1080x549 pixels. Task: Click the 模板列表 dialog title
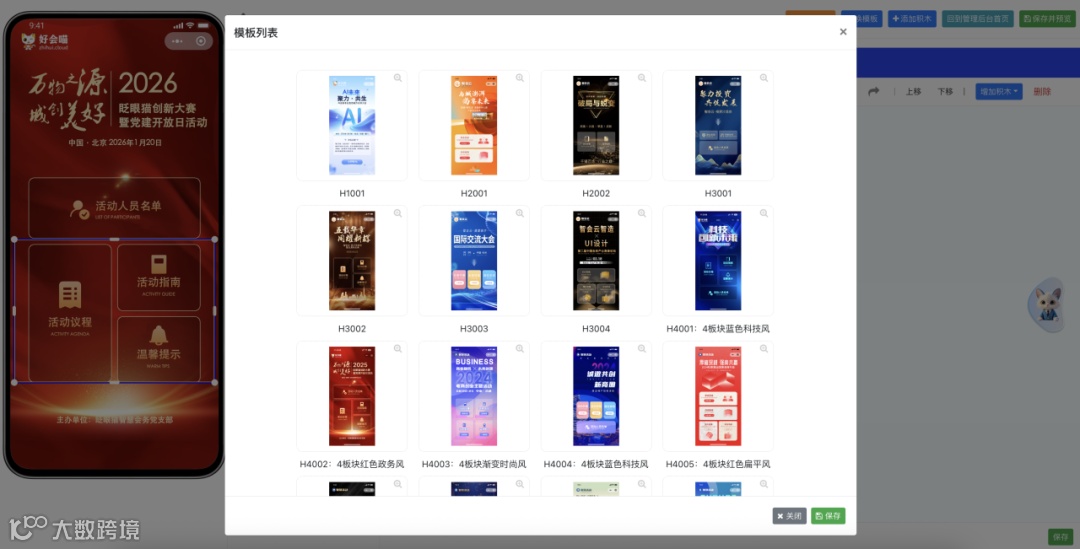coord(256,32)
